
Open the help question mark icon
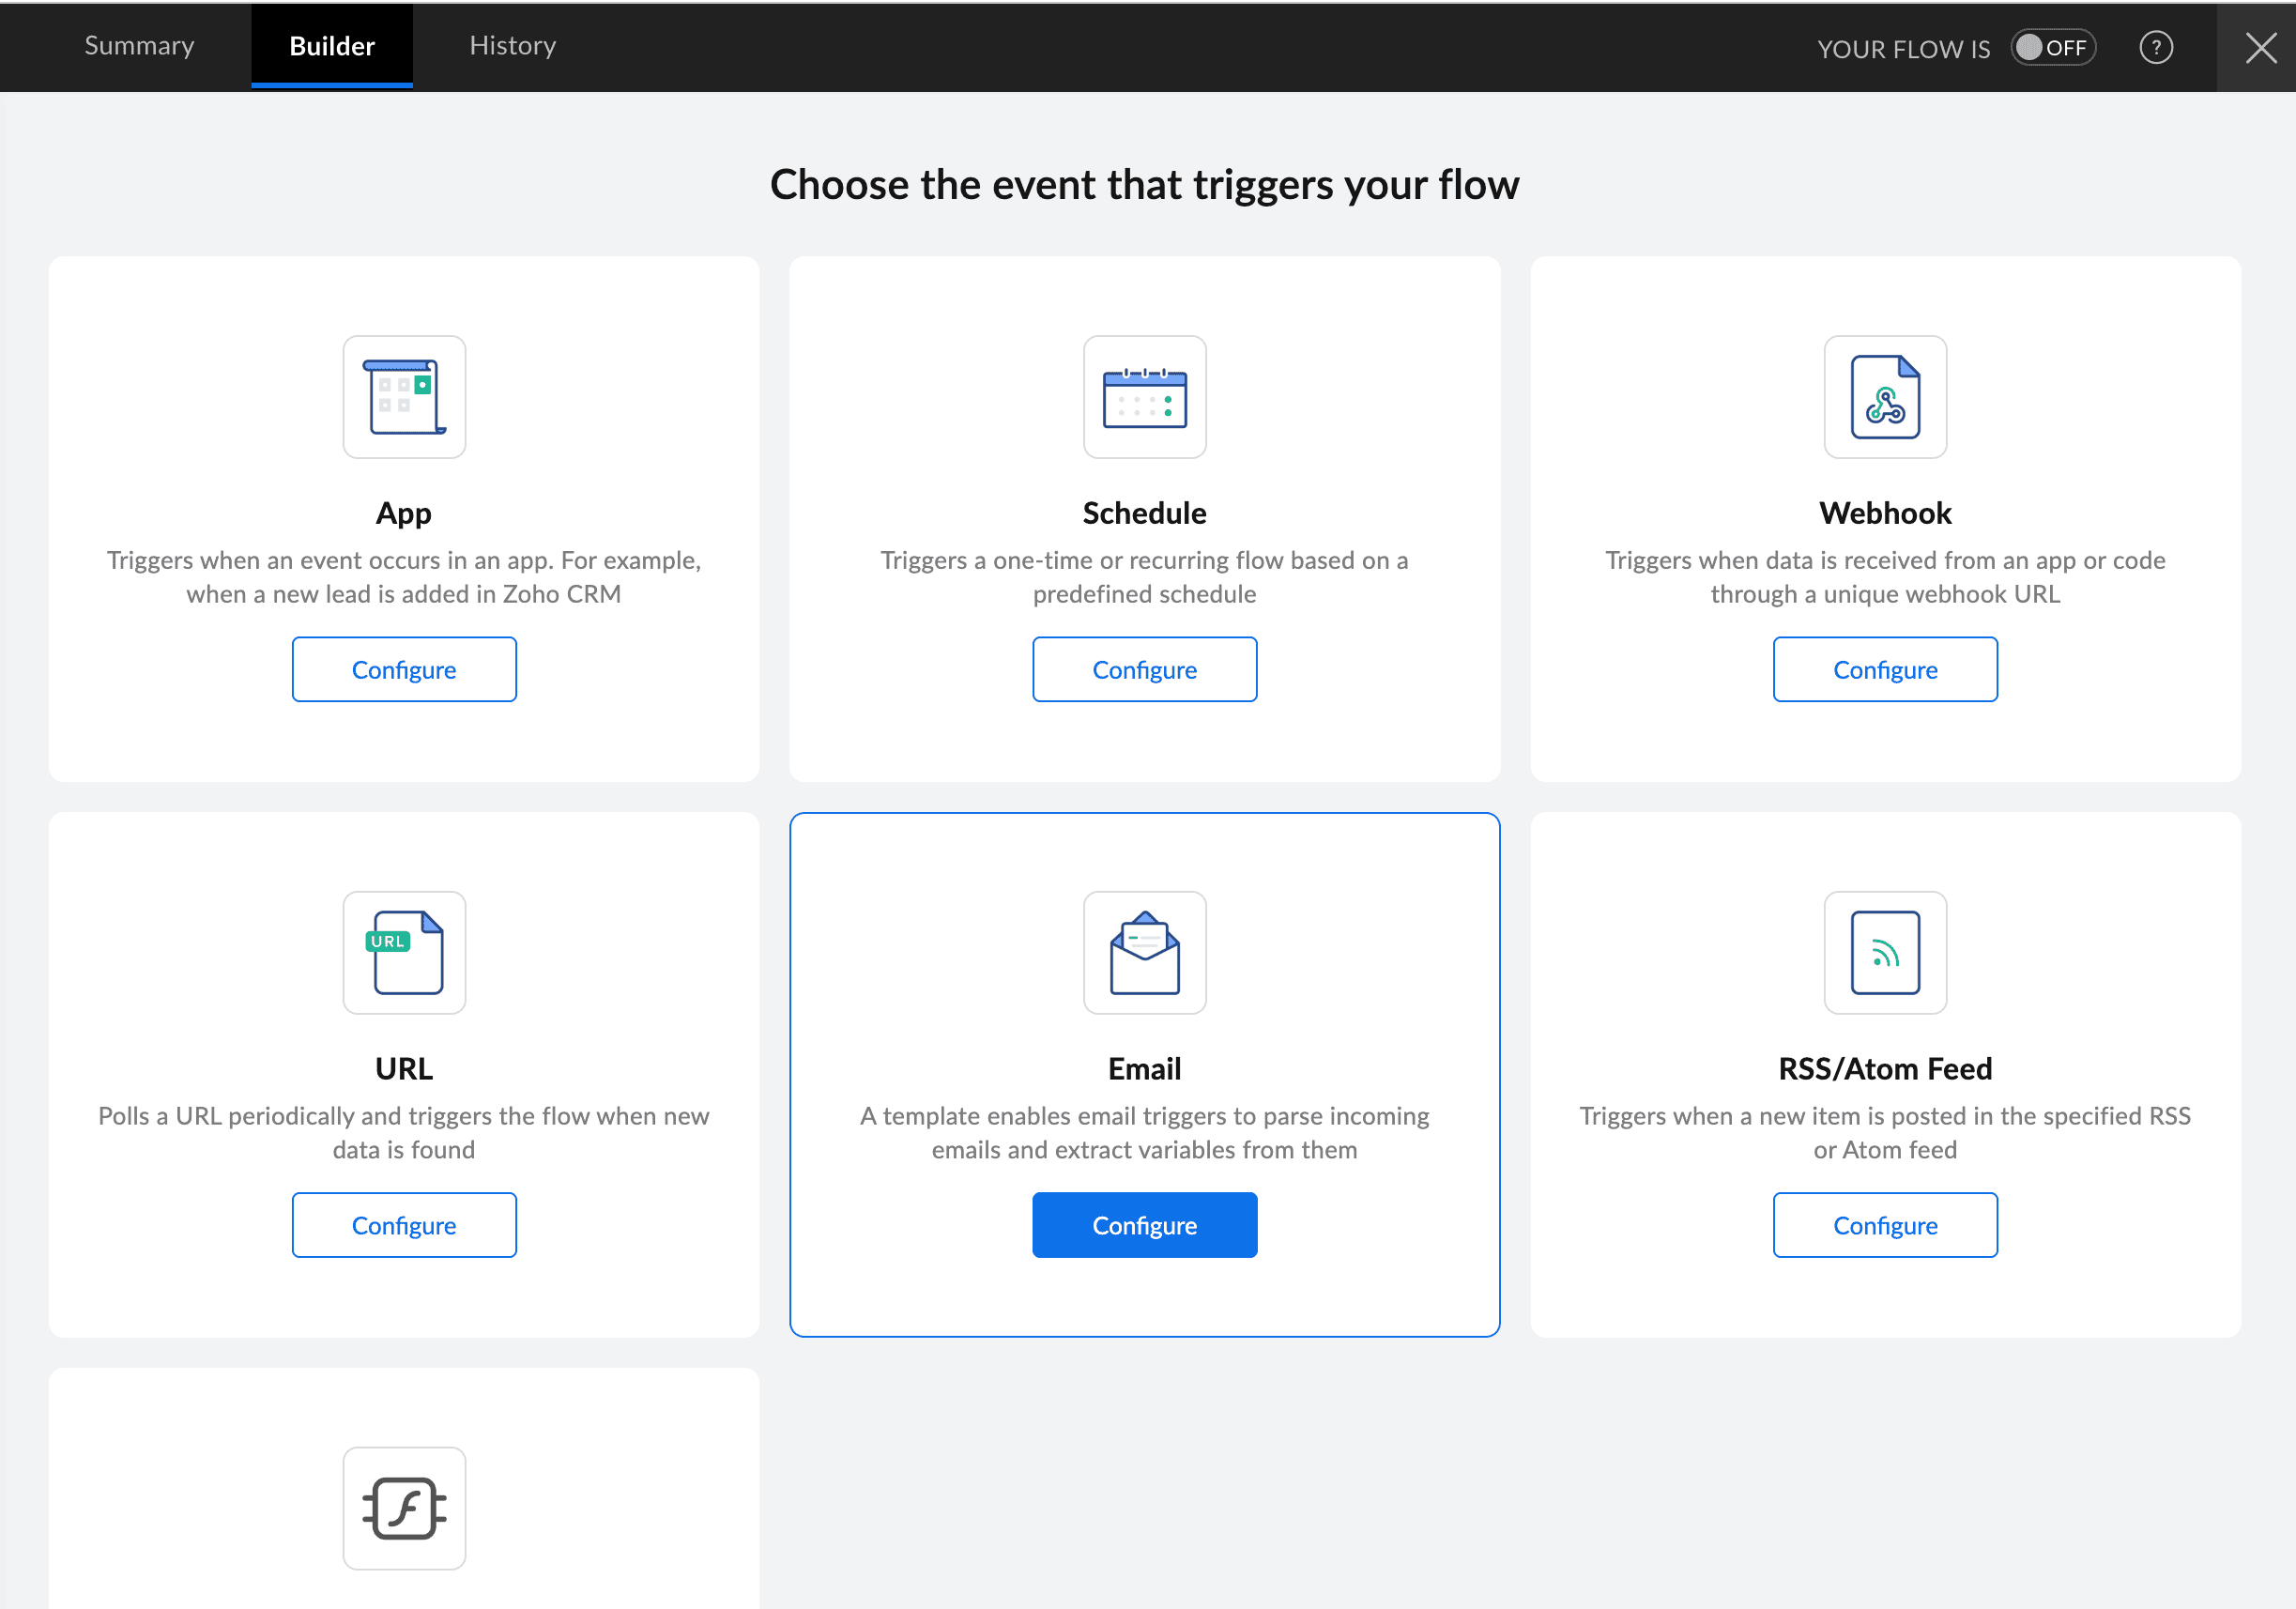tap(2155, 47)
